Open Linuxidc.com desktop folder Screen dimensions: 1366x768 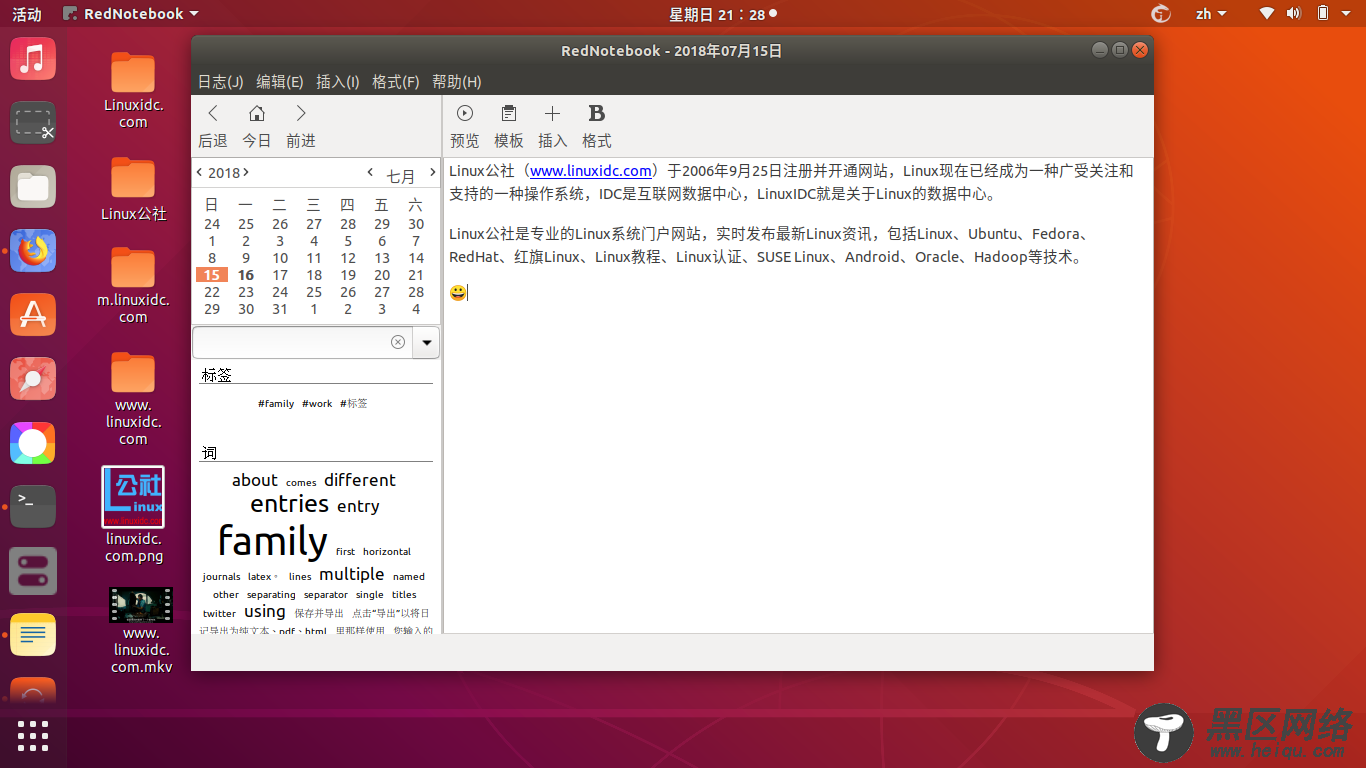[x=133, y=90]
